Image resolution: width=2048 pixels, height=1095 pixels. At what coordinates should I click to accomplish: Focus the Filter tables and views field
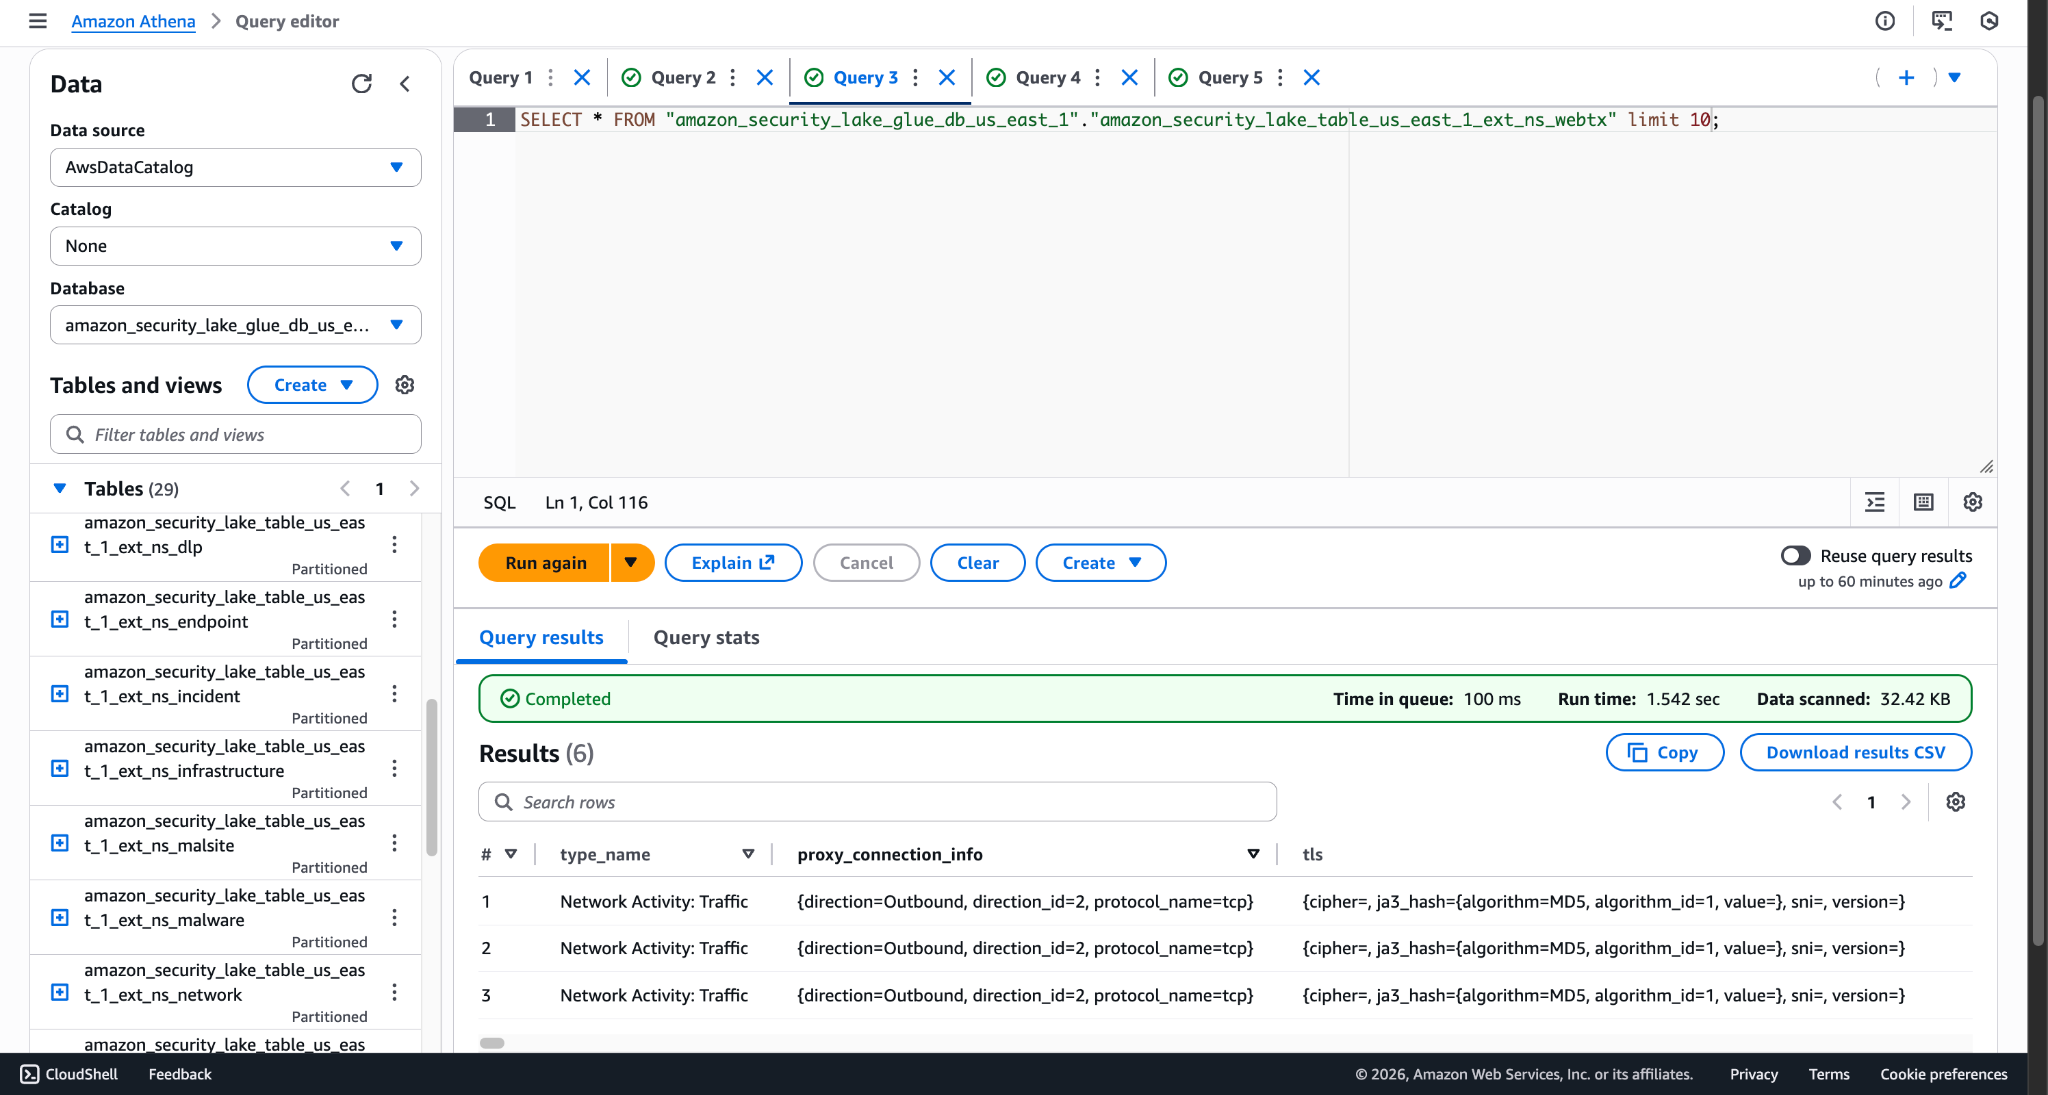click(236, 435)
